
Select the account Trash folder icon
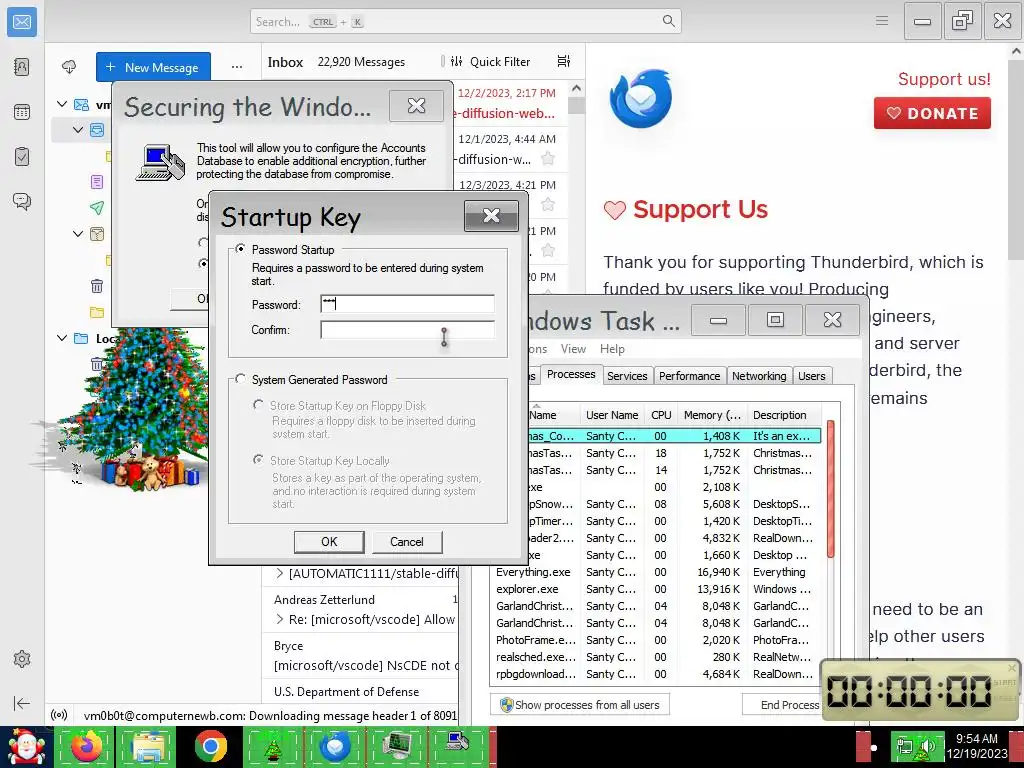pyautogui.click(x=97, y=285)
